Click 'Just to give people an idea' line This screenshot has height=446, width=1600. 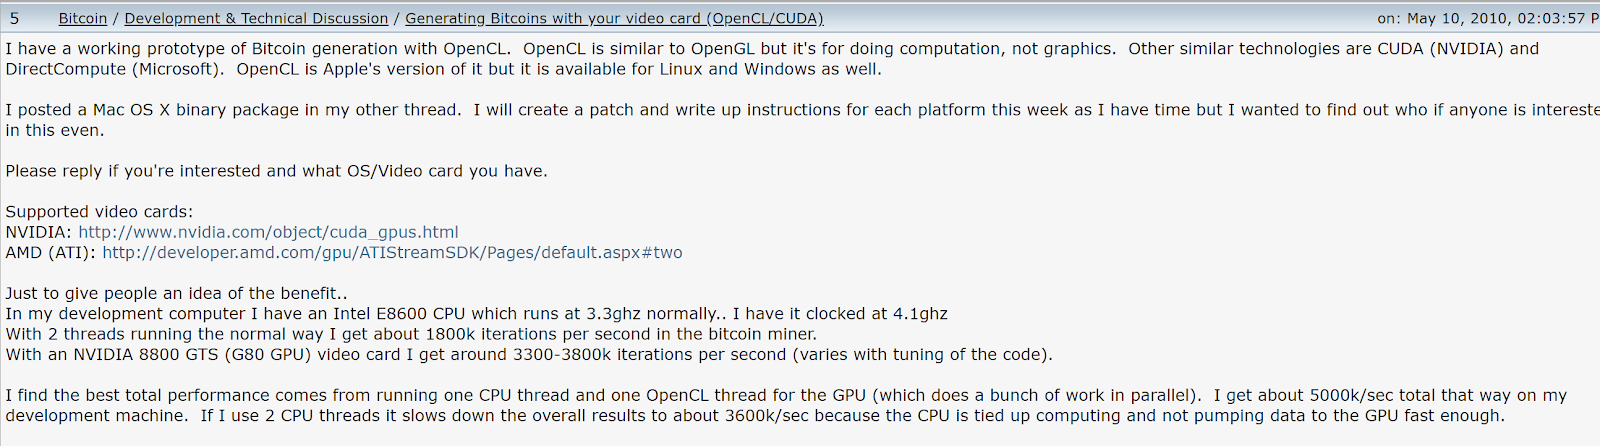176,293
